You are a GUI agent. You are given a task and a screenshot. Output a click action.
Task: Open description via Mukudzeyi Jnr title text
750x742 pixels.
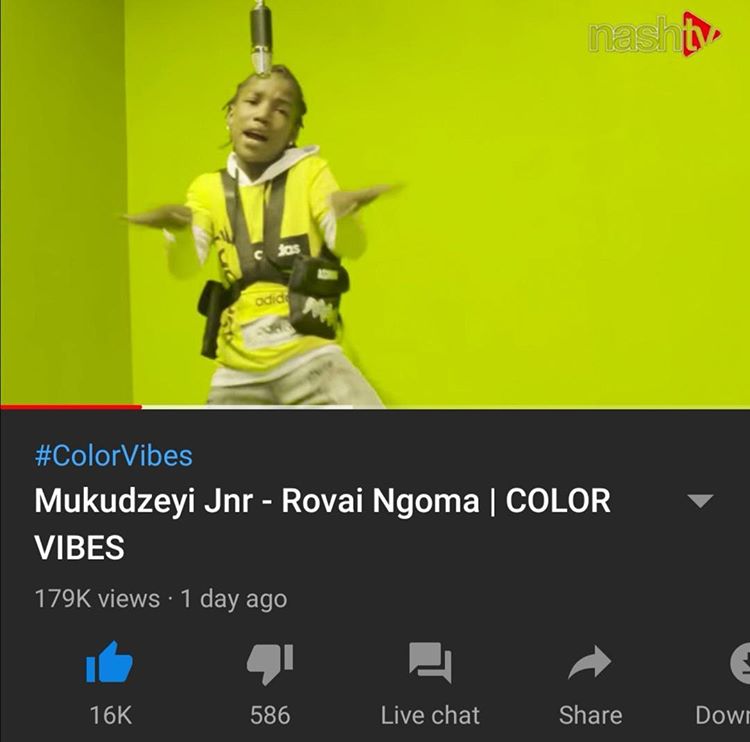[x=322, y=523]
